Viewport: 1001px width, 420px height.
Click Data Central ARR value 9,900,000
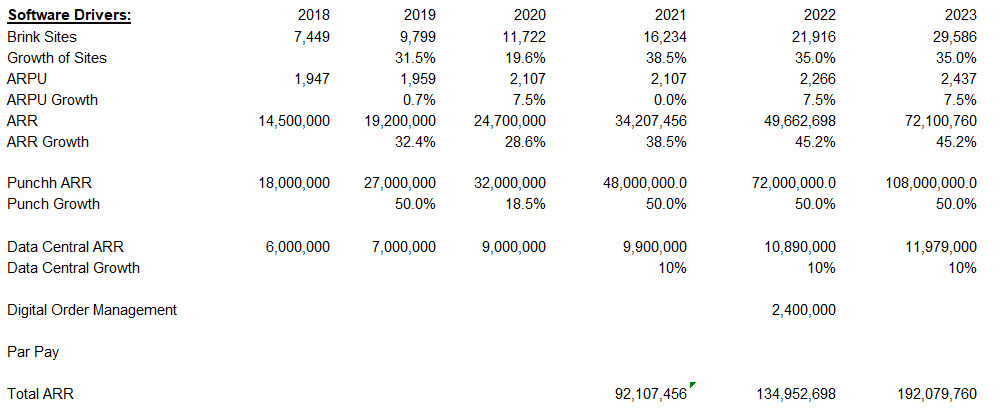click(x=655, y=246)
